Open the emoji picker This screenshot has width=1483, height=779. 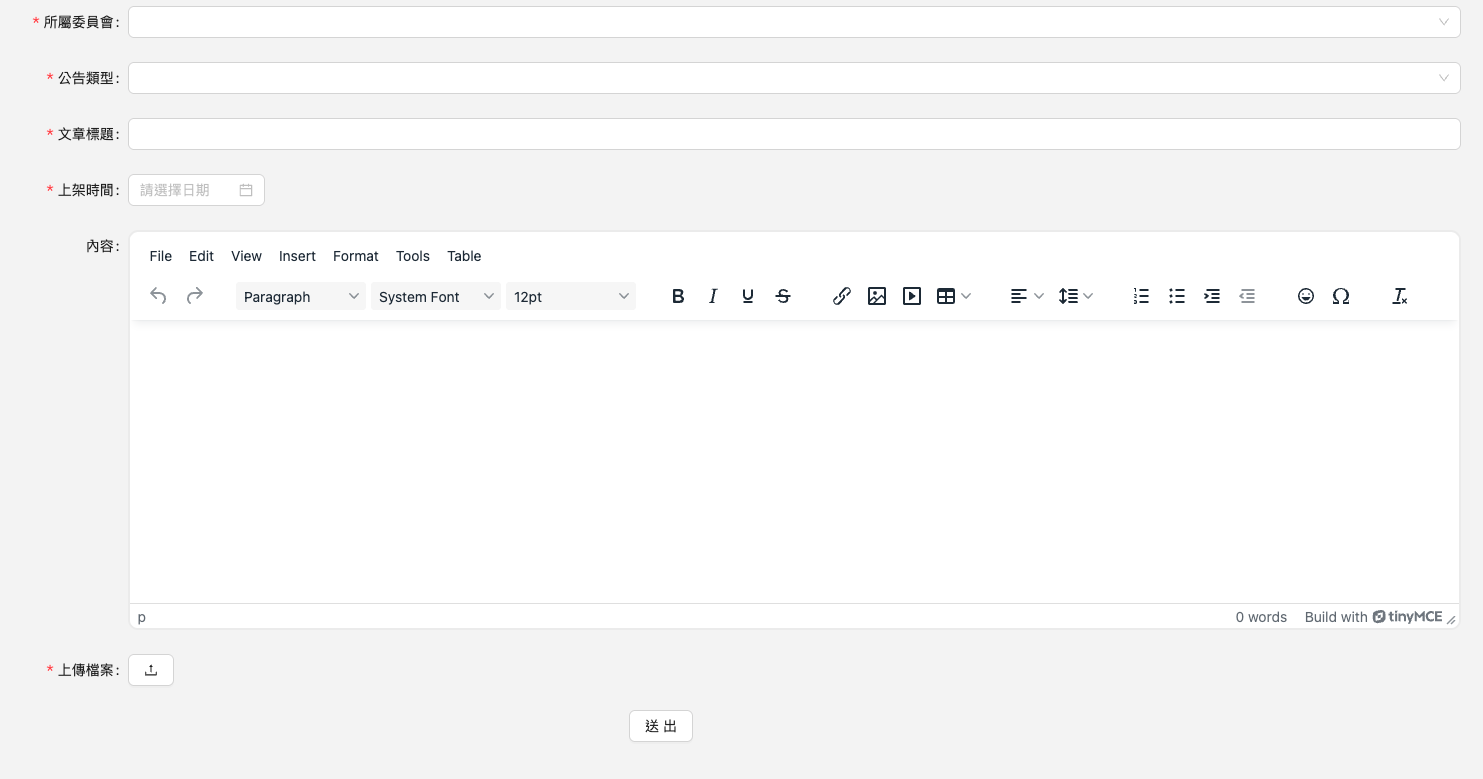[x=1306, y=296]
